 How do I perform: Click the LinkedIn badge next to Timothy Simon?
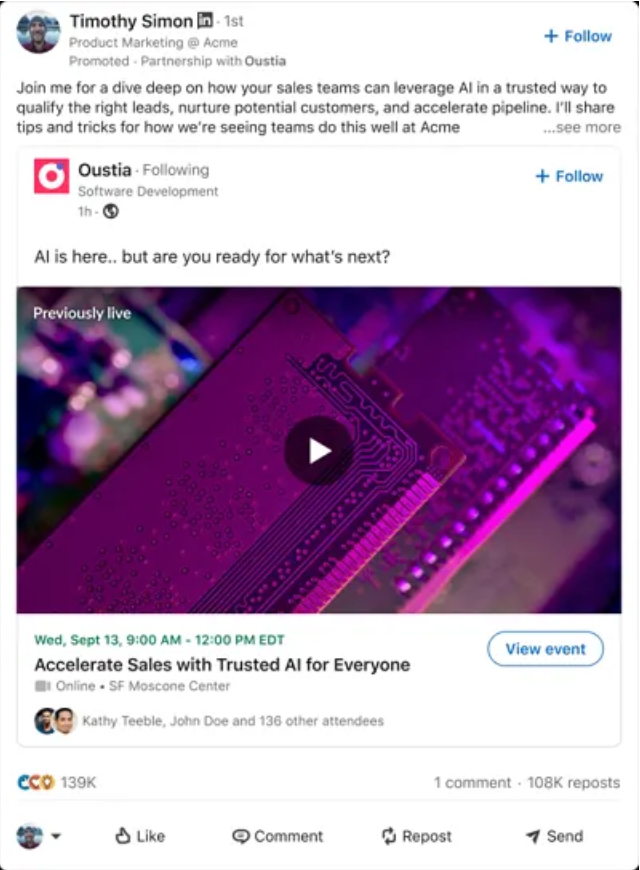point(205,21)
